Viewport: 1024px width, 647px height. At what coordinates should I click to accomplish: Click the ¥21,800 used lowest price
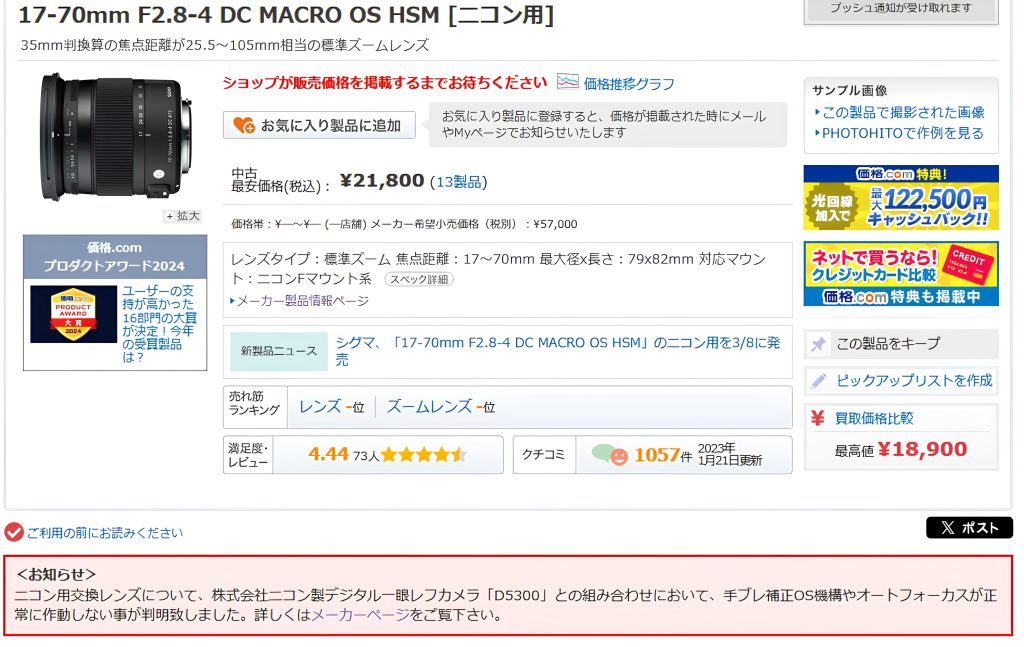tap(382, 180)
